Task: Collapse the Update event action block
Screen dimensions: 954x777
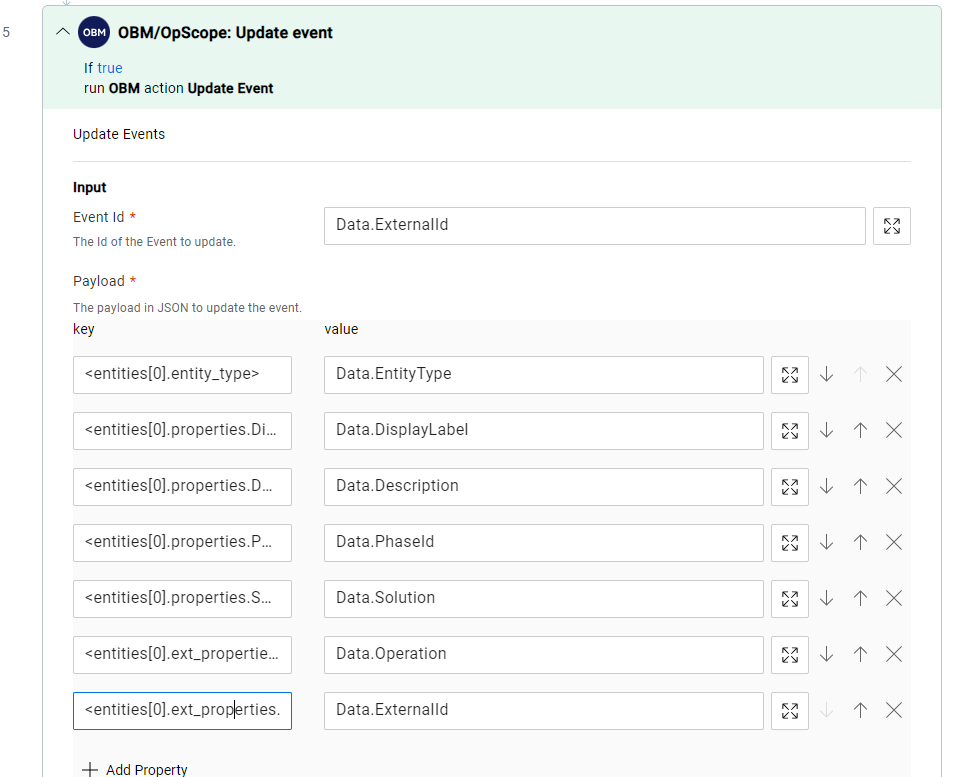Action: click(63, 31)
